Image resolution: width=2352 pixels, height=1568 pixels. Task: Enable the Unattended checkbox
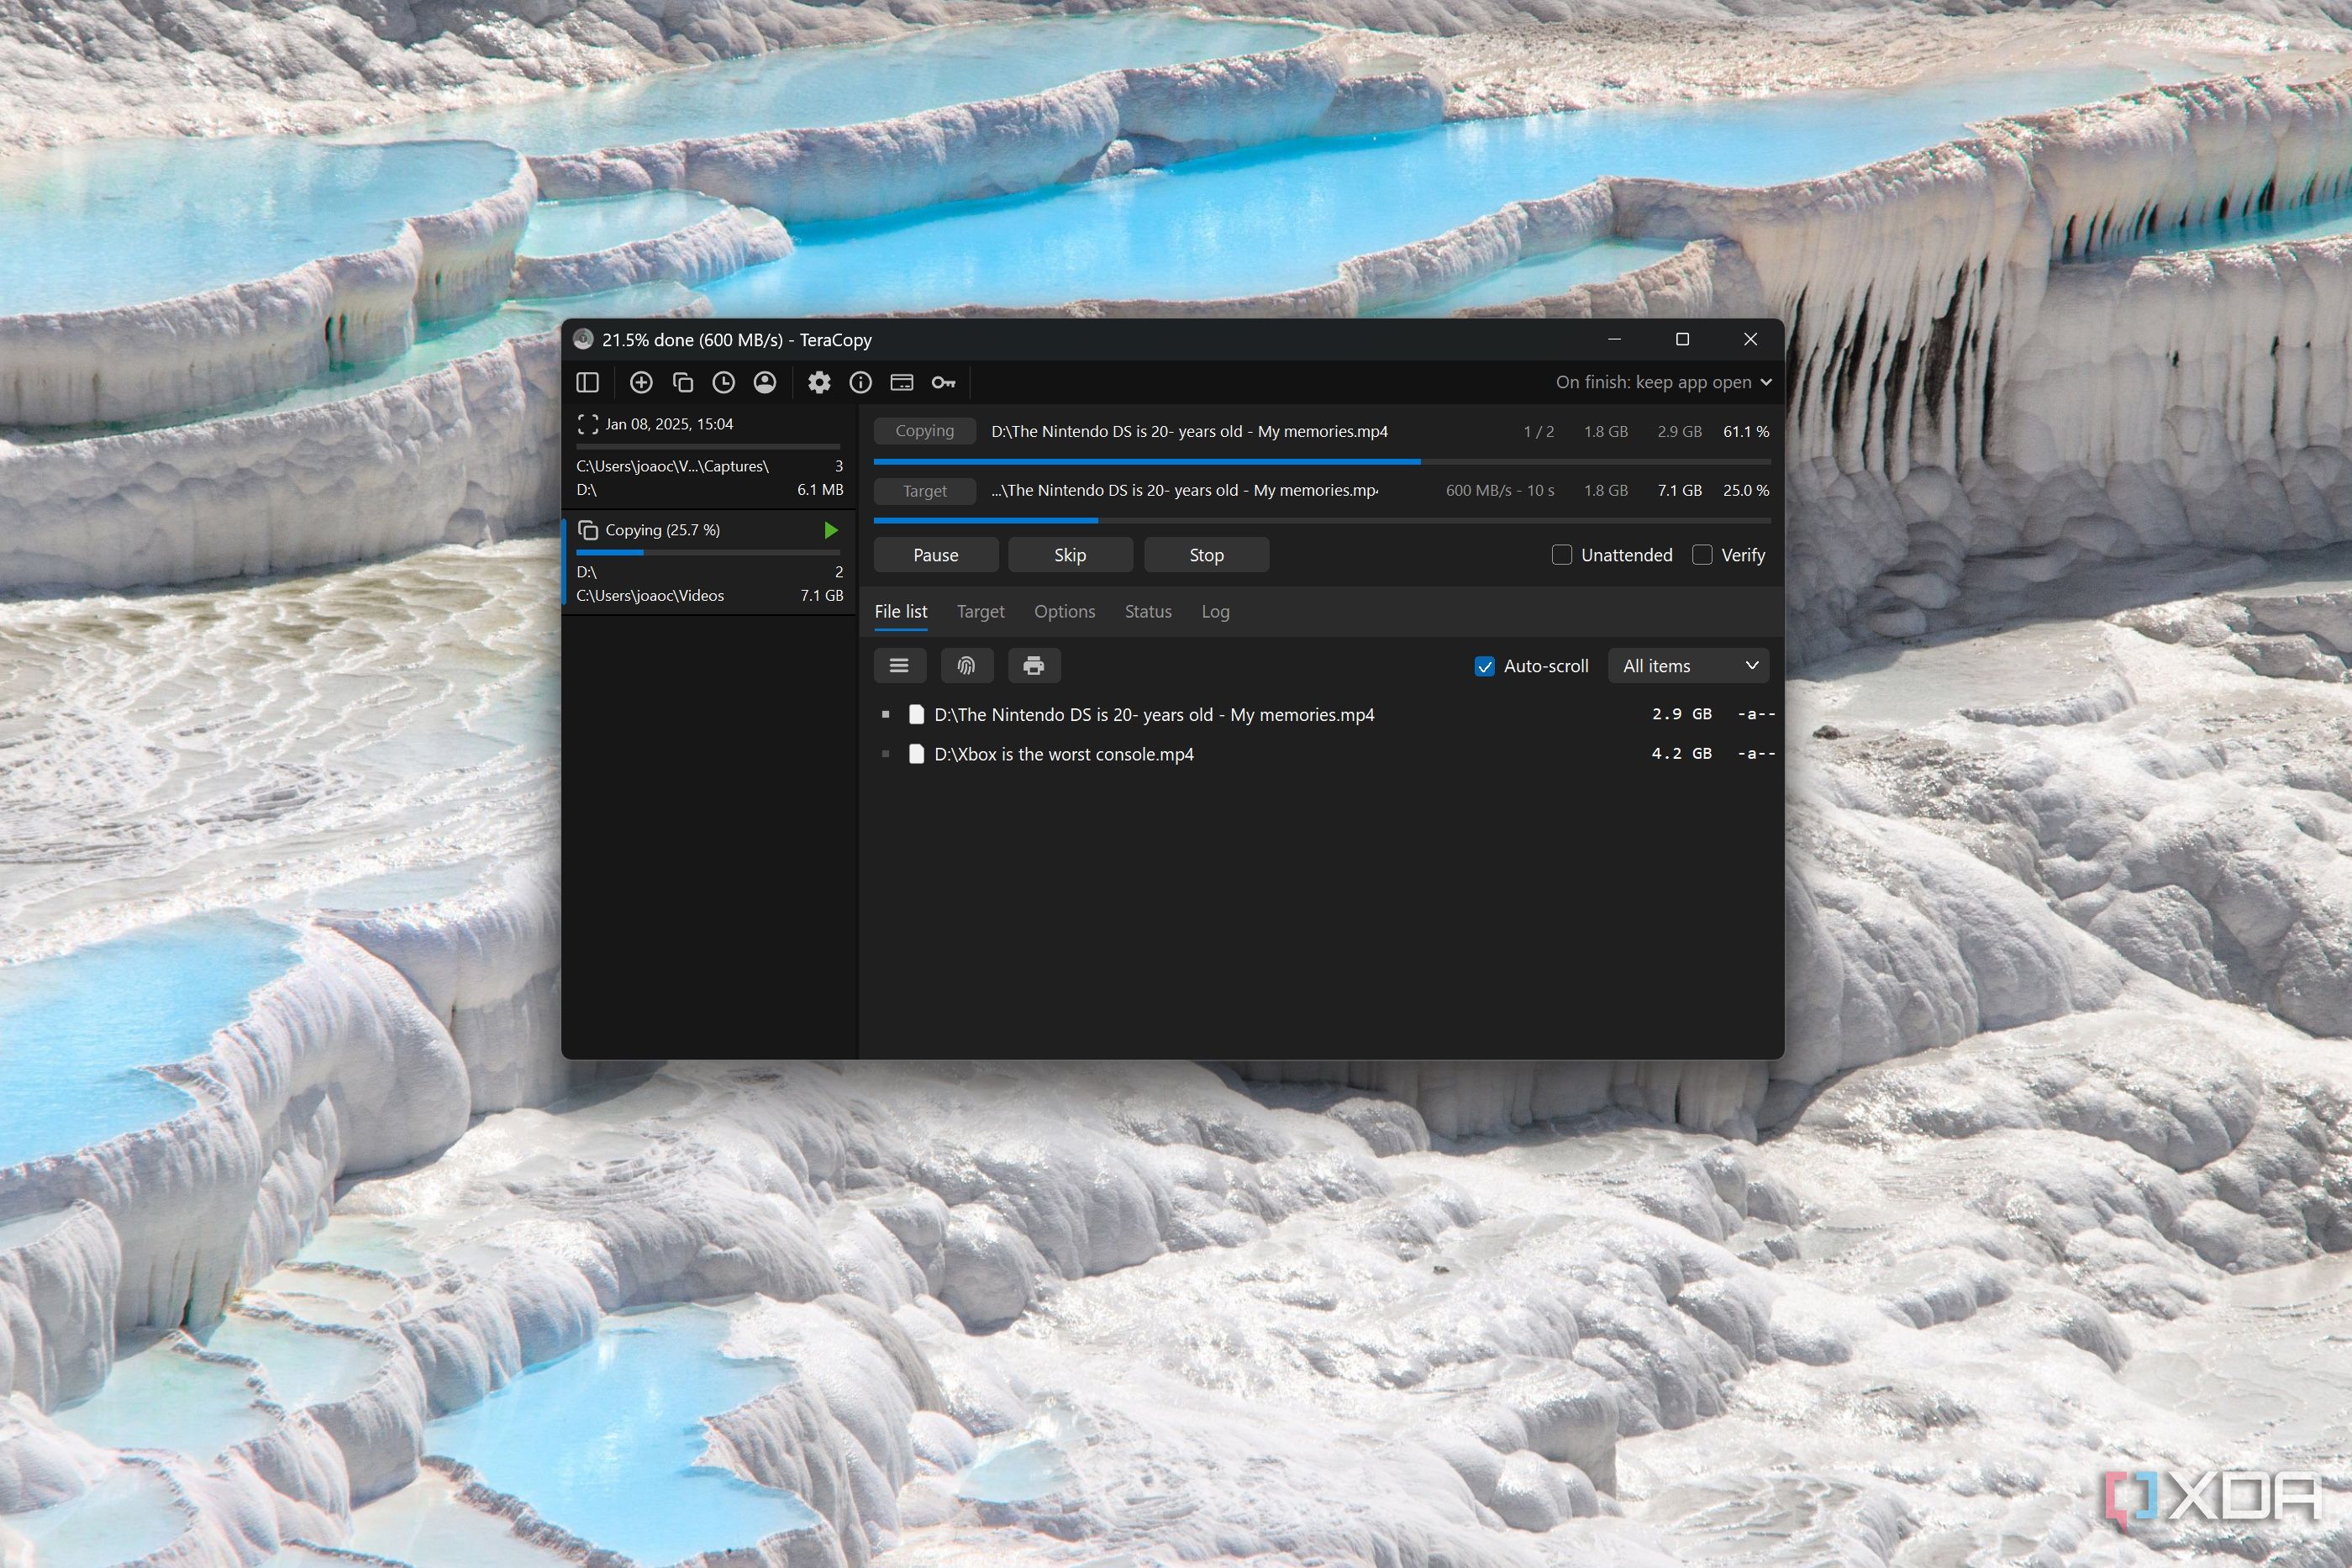pos(1562,554)
